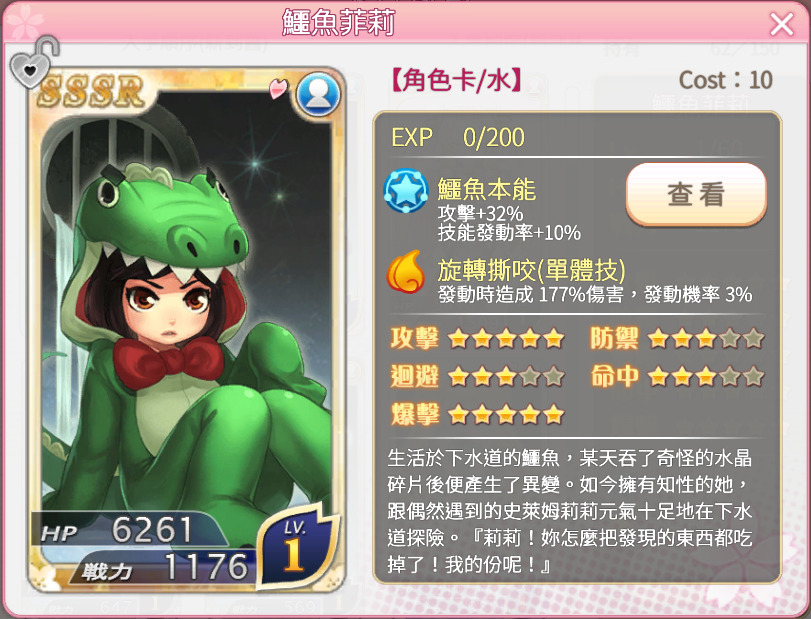Click the blue profile avatar icon
Viewport: 811px width, 619px height.
[318, 94]
